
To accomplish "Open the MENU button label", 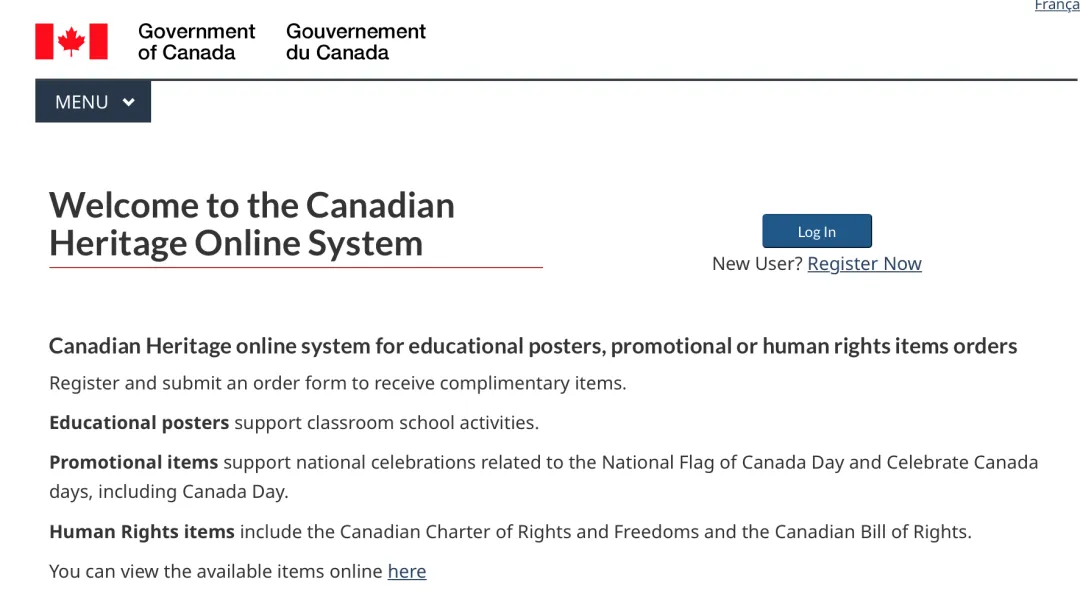I will [x=81, y=102].
